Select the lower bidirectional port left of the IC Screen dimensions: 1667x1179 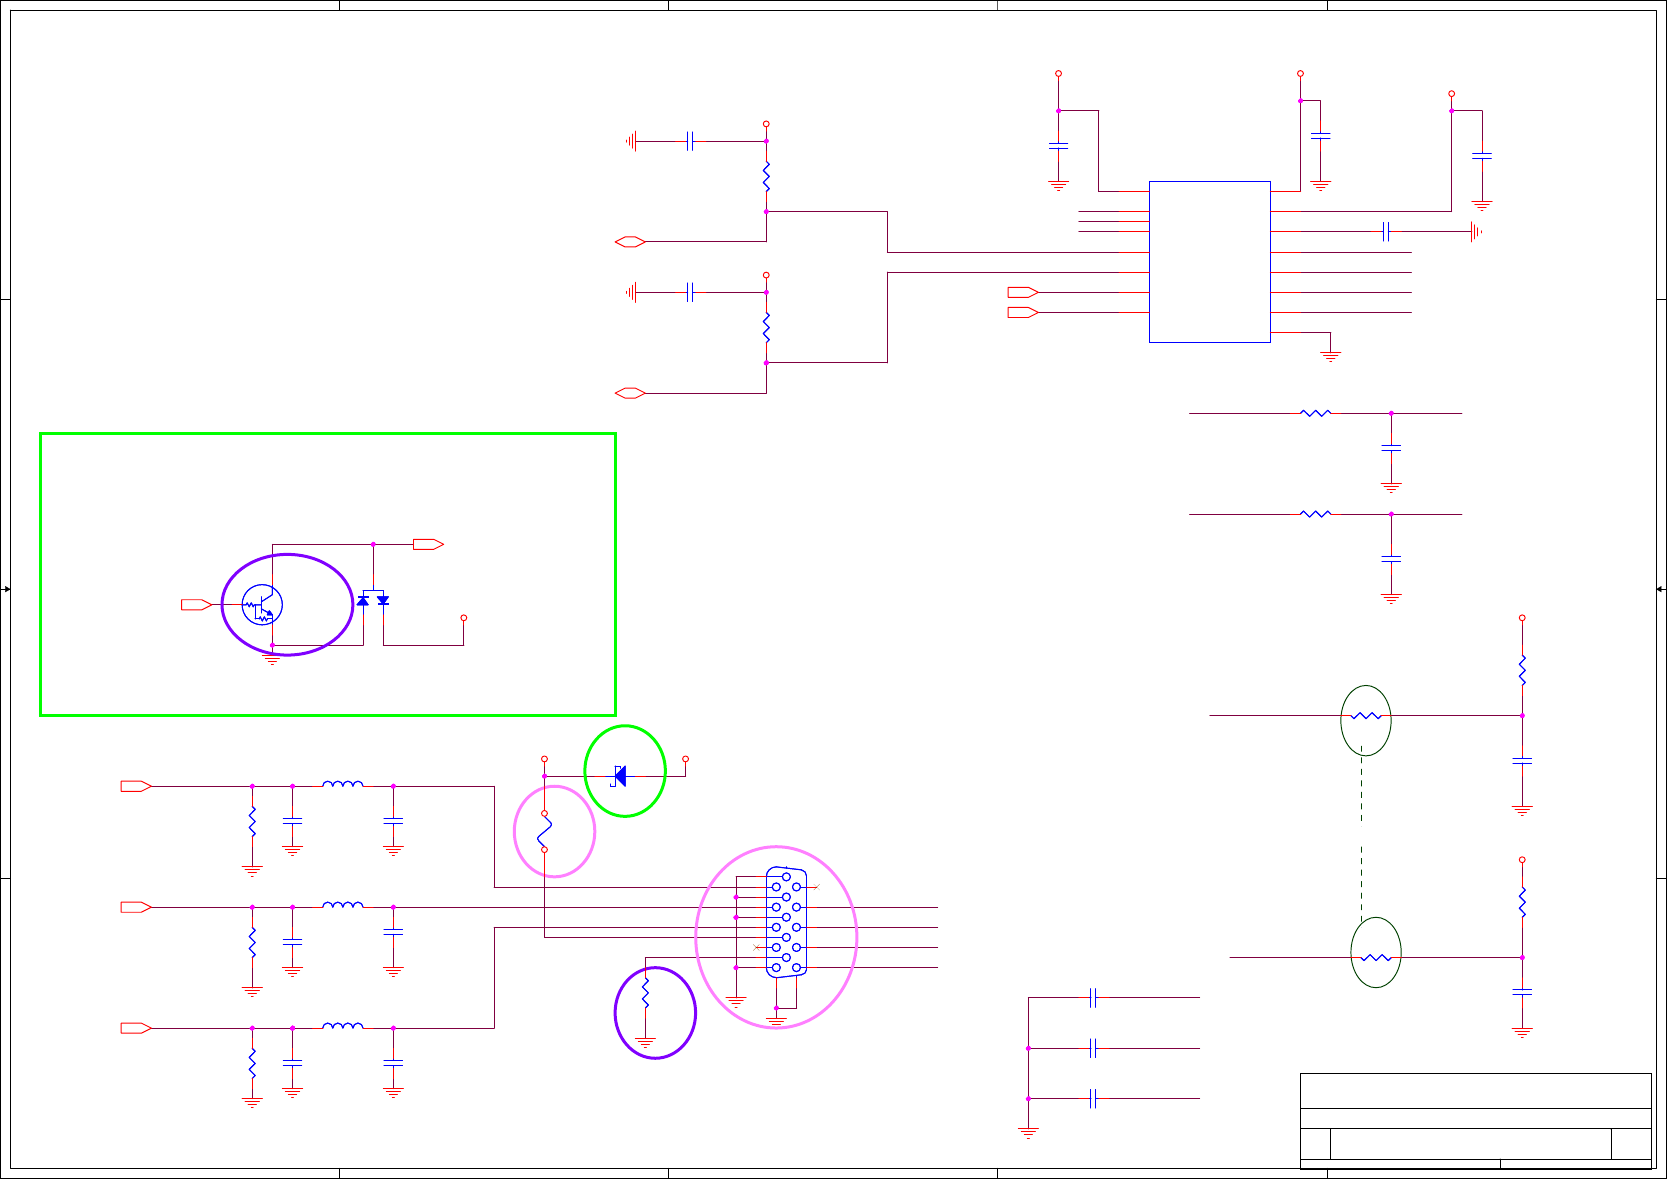pyautogui.click(x=630, y=393)
